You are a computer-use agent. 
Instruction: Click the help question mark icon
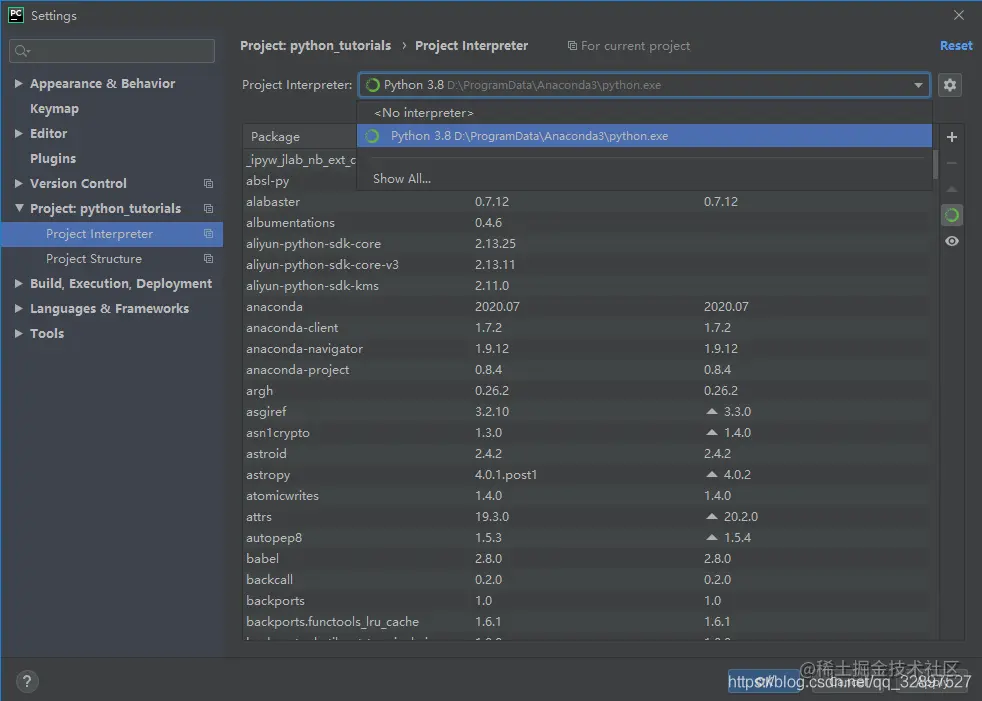[26, 681]
